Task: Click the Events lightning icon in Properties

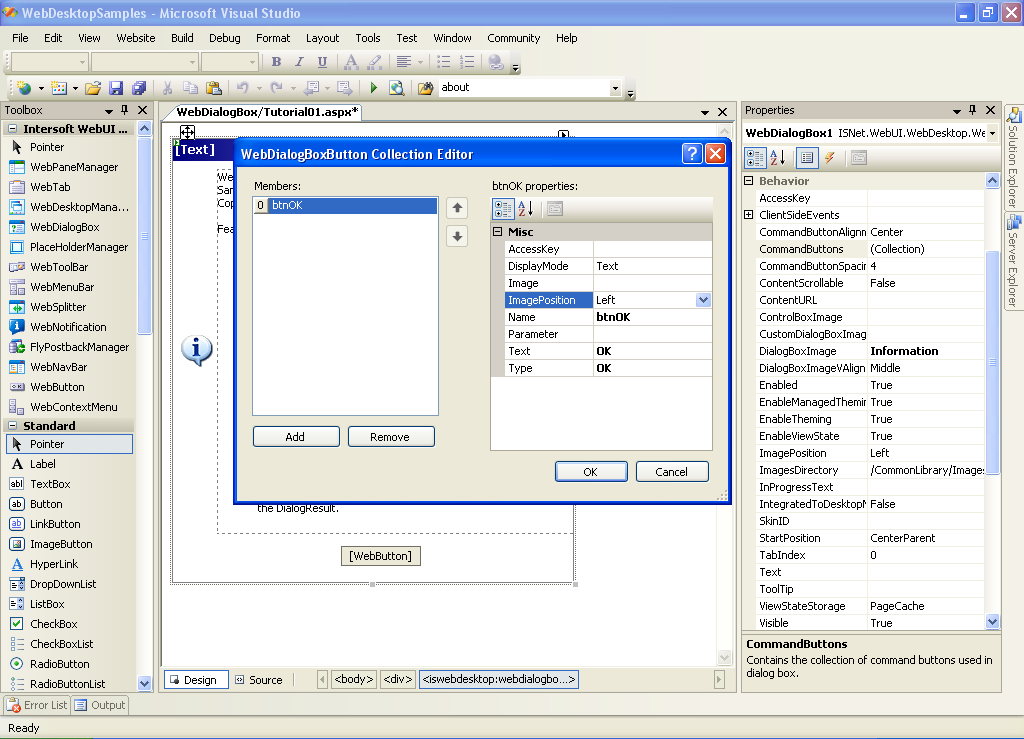Action: click(x=829, y=158)
